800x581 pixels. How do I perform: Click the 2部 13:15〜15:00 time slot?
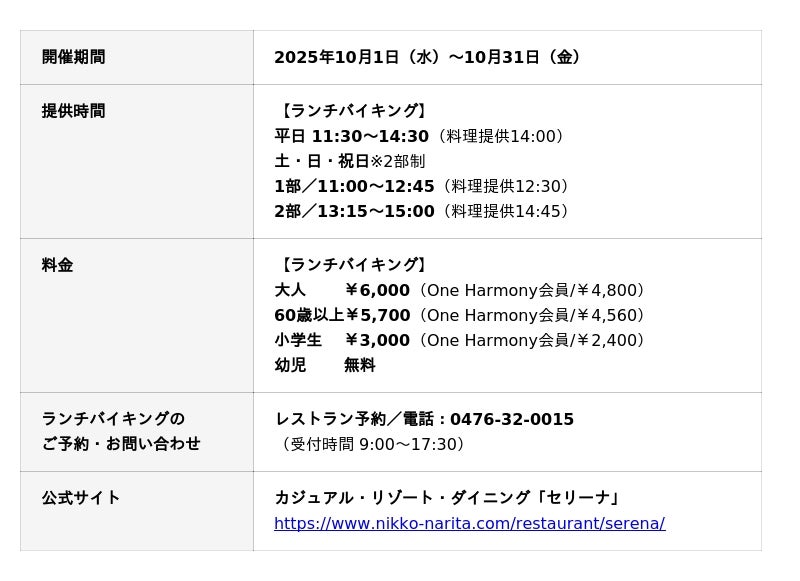(x=354, y=211)
